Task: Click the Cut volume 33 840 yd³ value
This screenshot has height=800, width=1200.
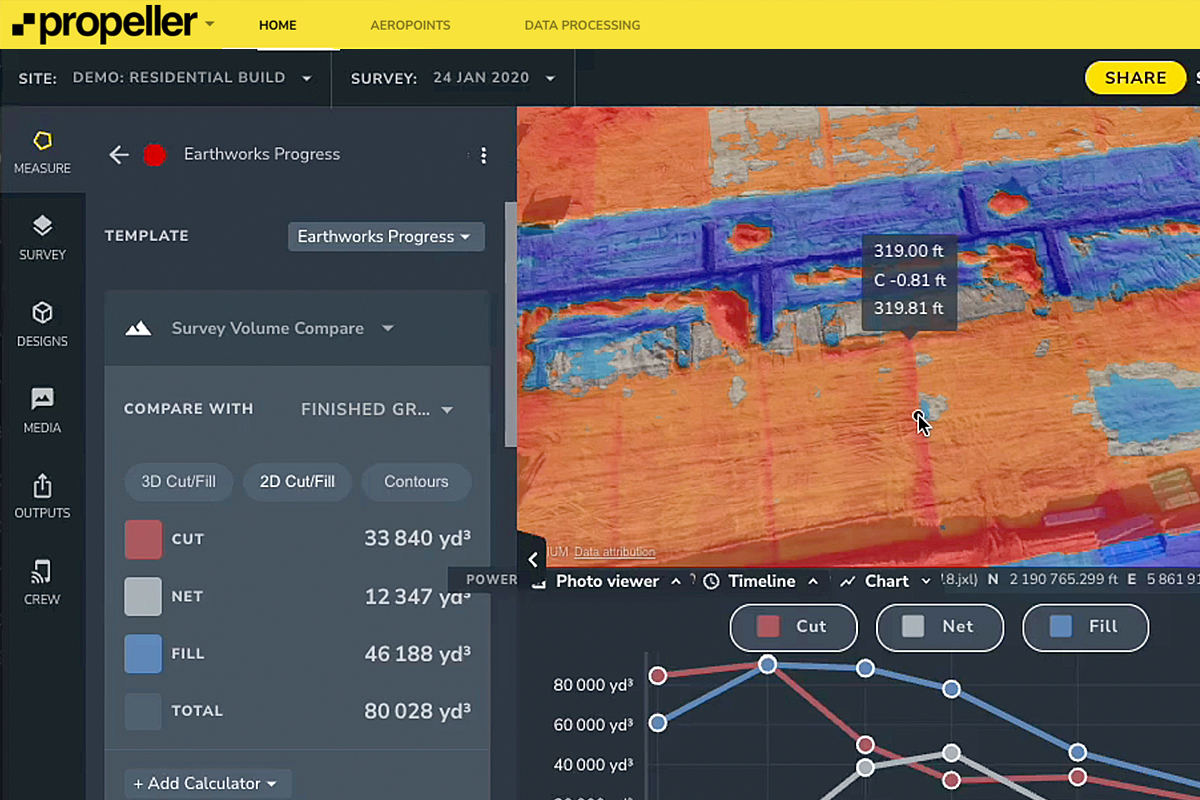Action: click(x=417, y=539)
